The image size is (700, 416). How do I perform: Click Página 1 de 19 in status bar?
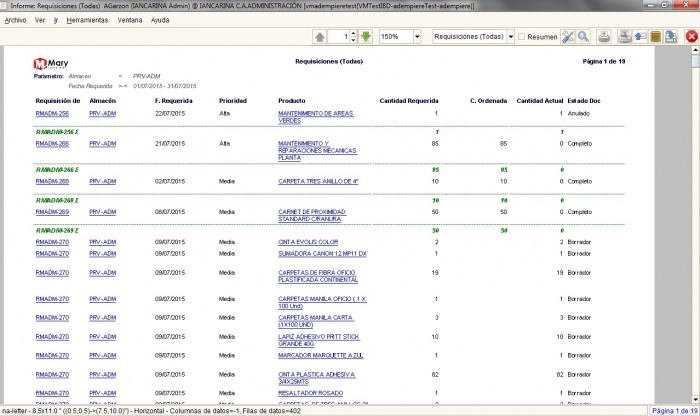point(675,411)
